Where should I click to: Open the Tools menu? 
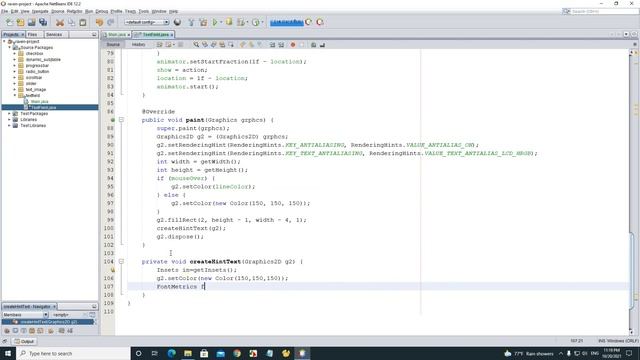[x=144, y=11]
